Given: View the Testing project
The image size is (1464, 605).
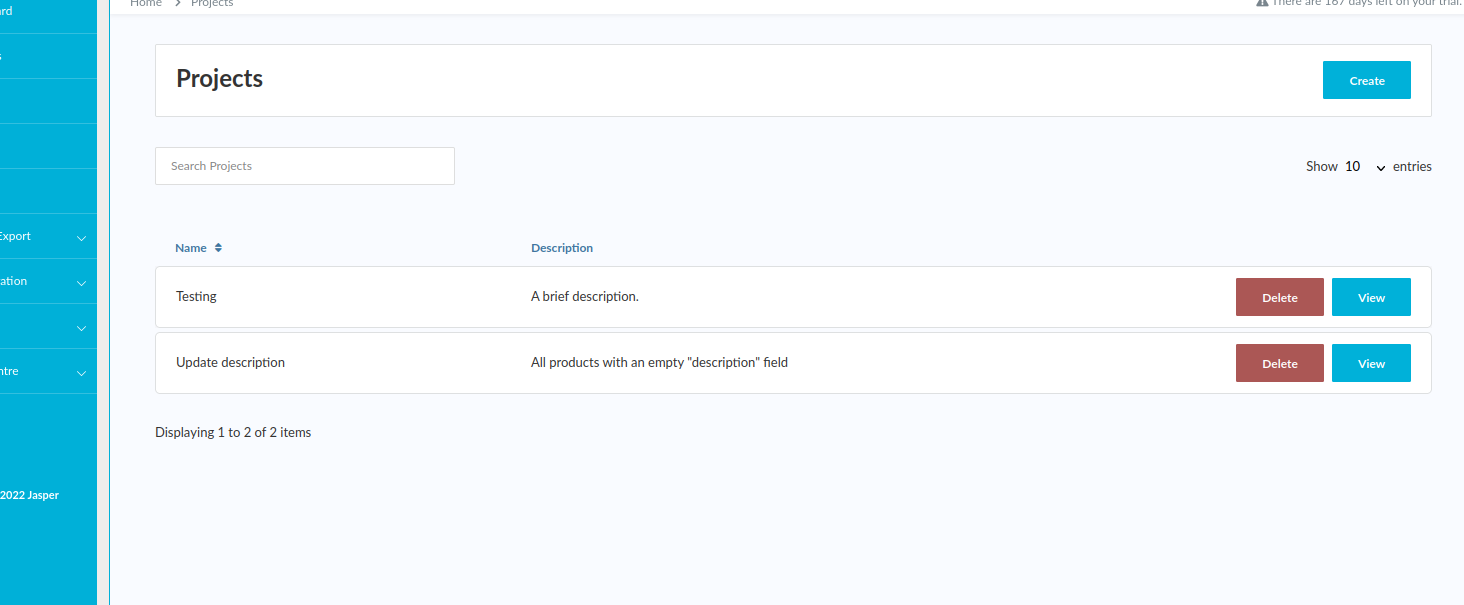Looking at the screenshot, I should pyautogui.click(x=1370, y=297).
